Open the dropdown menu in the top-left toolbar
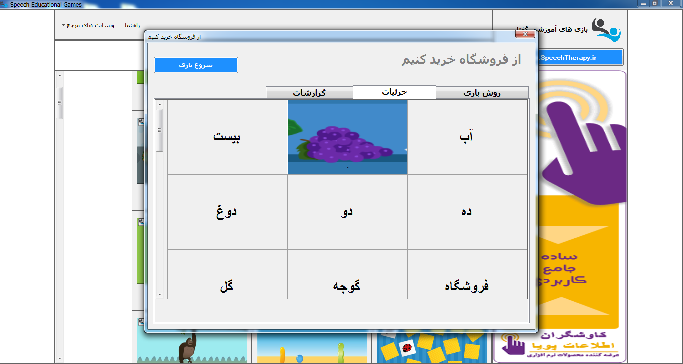683x364 pixels. pos(88,25)
